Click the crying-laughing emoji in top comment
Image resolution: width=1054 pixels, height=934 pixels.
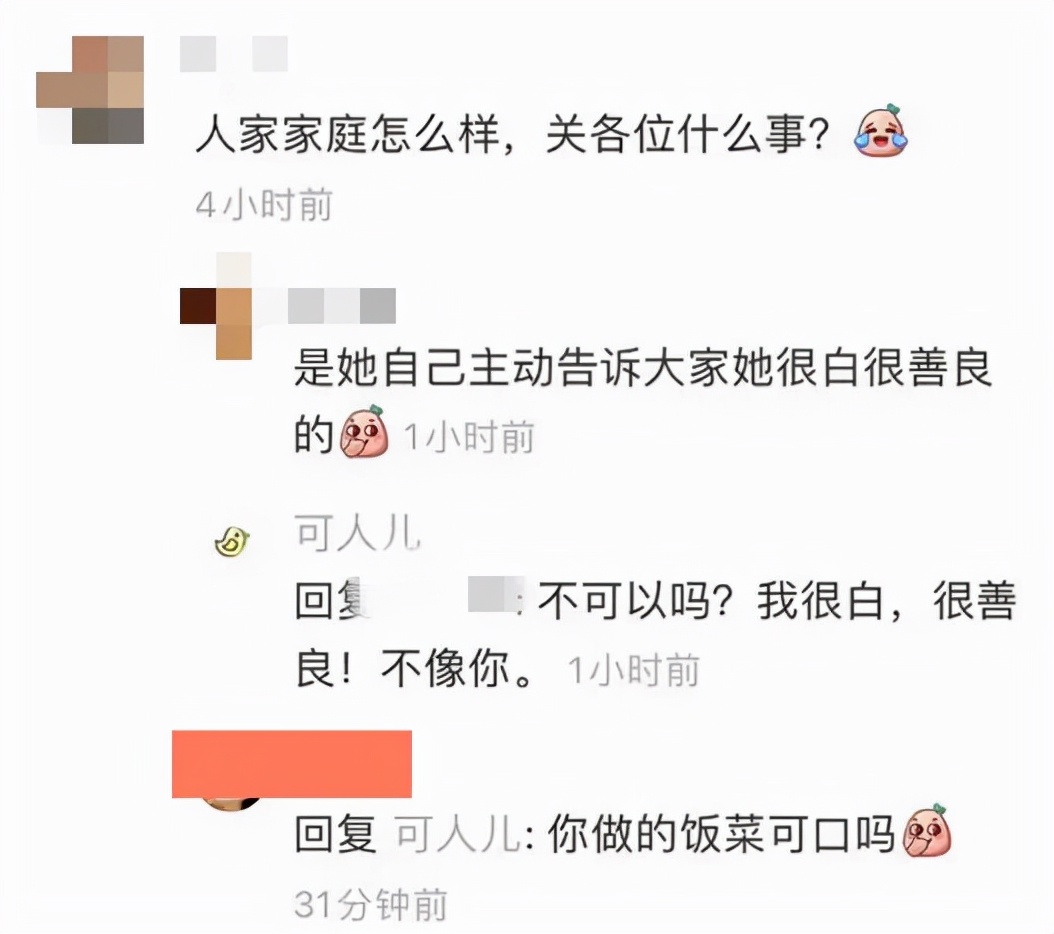(x=880, y=131)
